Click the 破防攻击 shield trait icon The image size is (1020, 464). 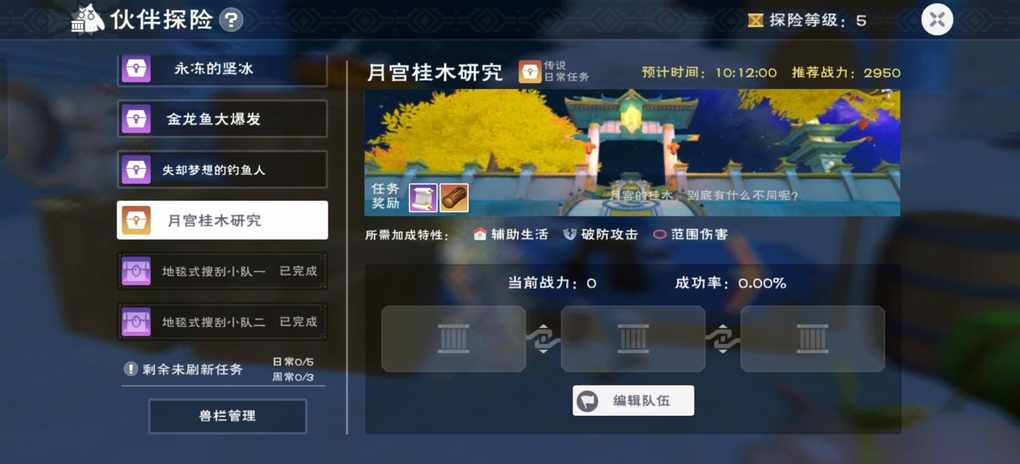click(570, 234)
